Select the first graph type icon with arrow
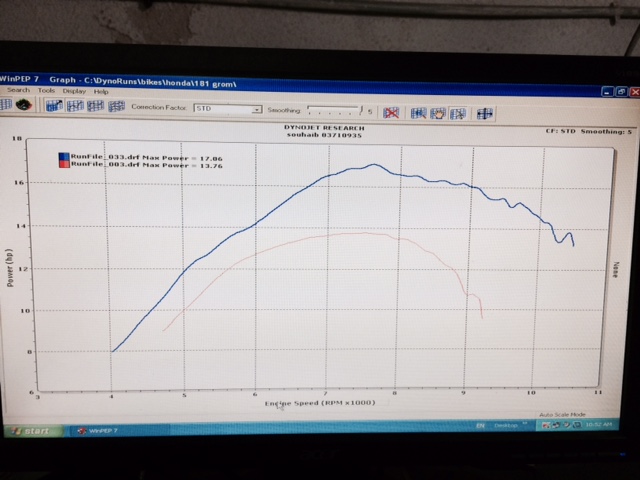The width and height of the screenshot is (640, 480). (54, 106)
